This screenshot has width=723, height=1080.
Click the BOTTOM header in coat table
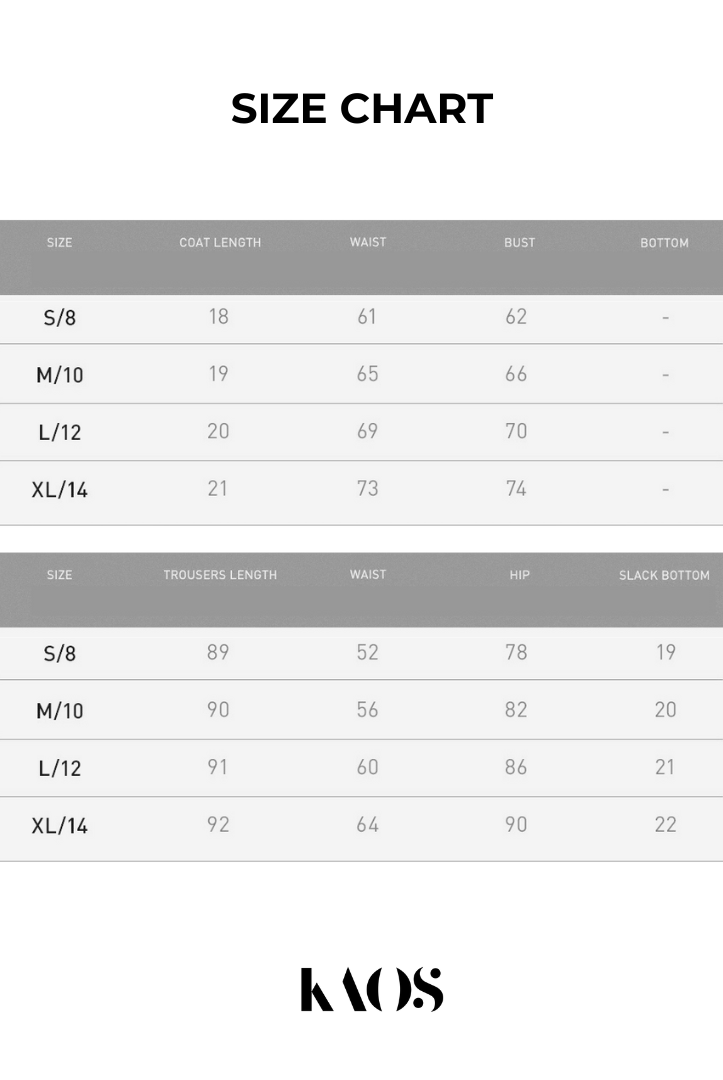click(664, 243)
